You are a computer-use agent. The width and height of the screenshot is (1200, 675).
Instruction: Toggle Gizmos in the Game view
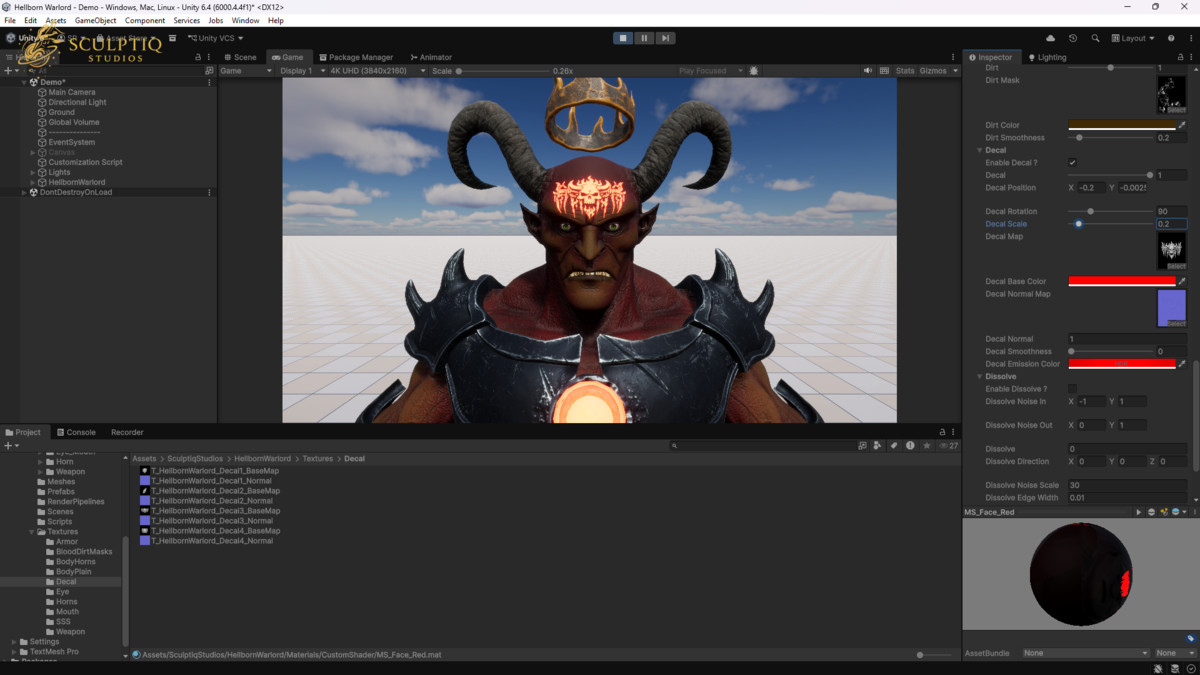[x=932, y=71]
